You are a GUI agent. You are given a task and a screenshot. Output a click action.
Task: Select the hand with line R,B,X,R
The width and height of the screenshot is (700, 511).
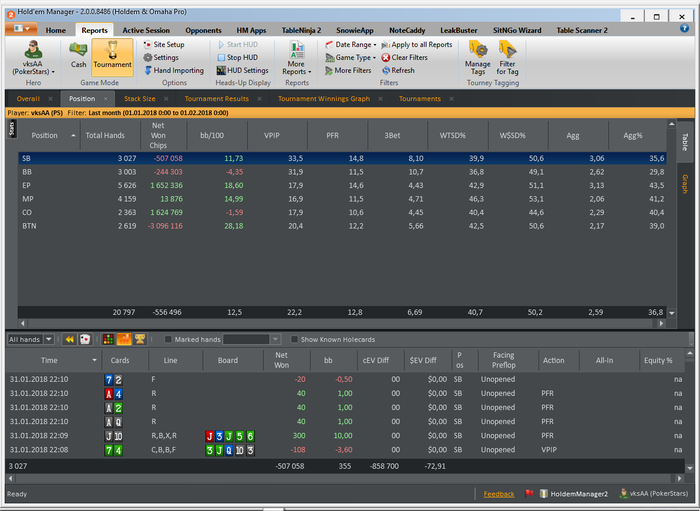345,436
